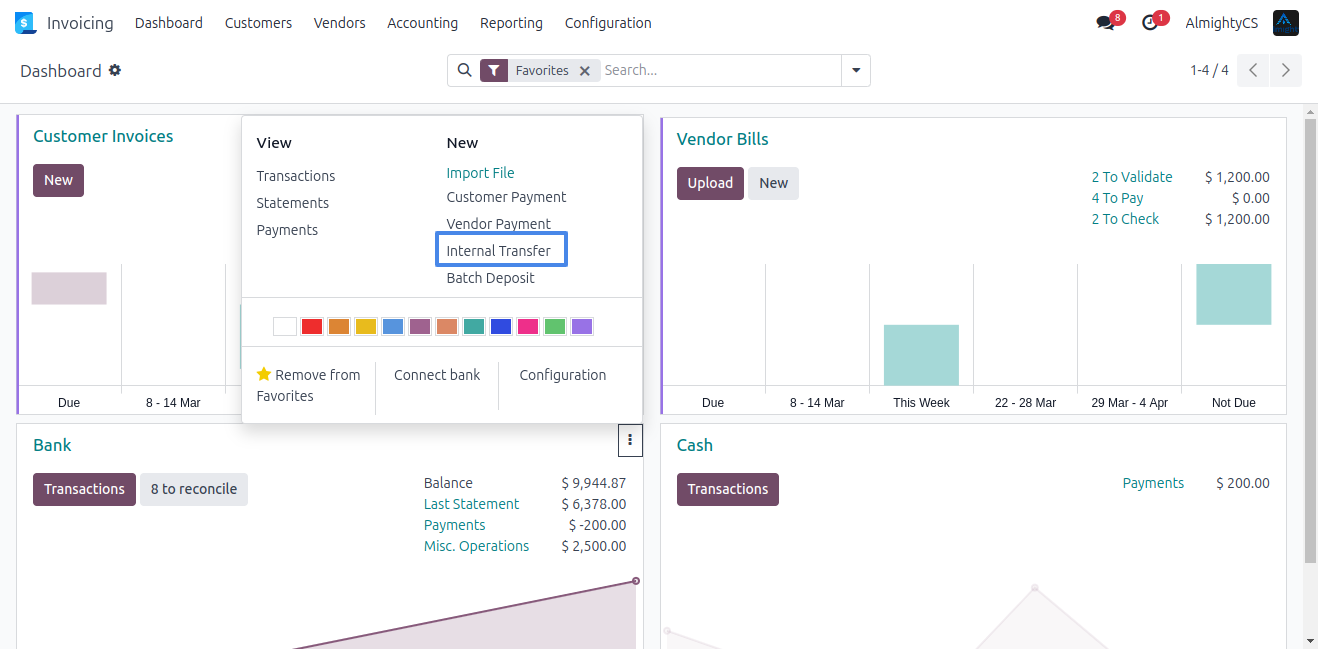Click the magnifying glass search icon

point(464,70)
